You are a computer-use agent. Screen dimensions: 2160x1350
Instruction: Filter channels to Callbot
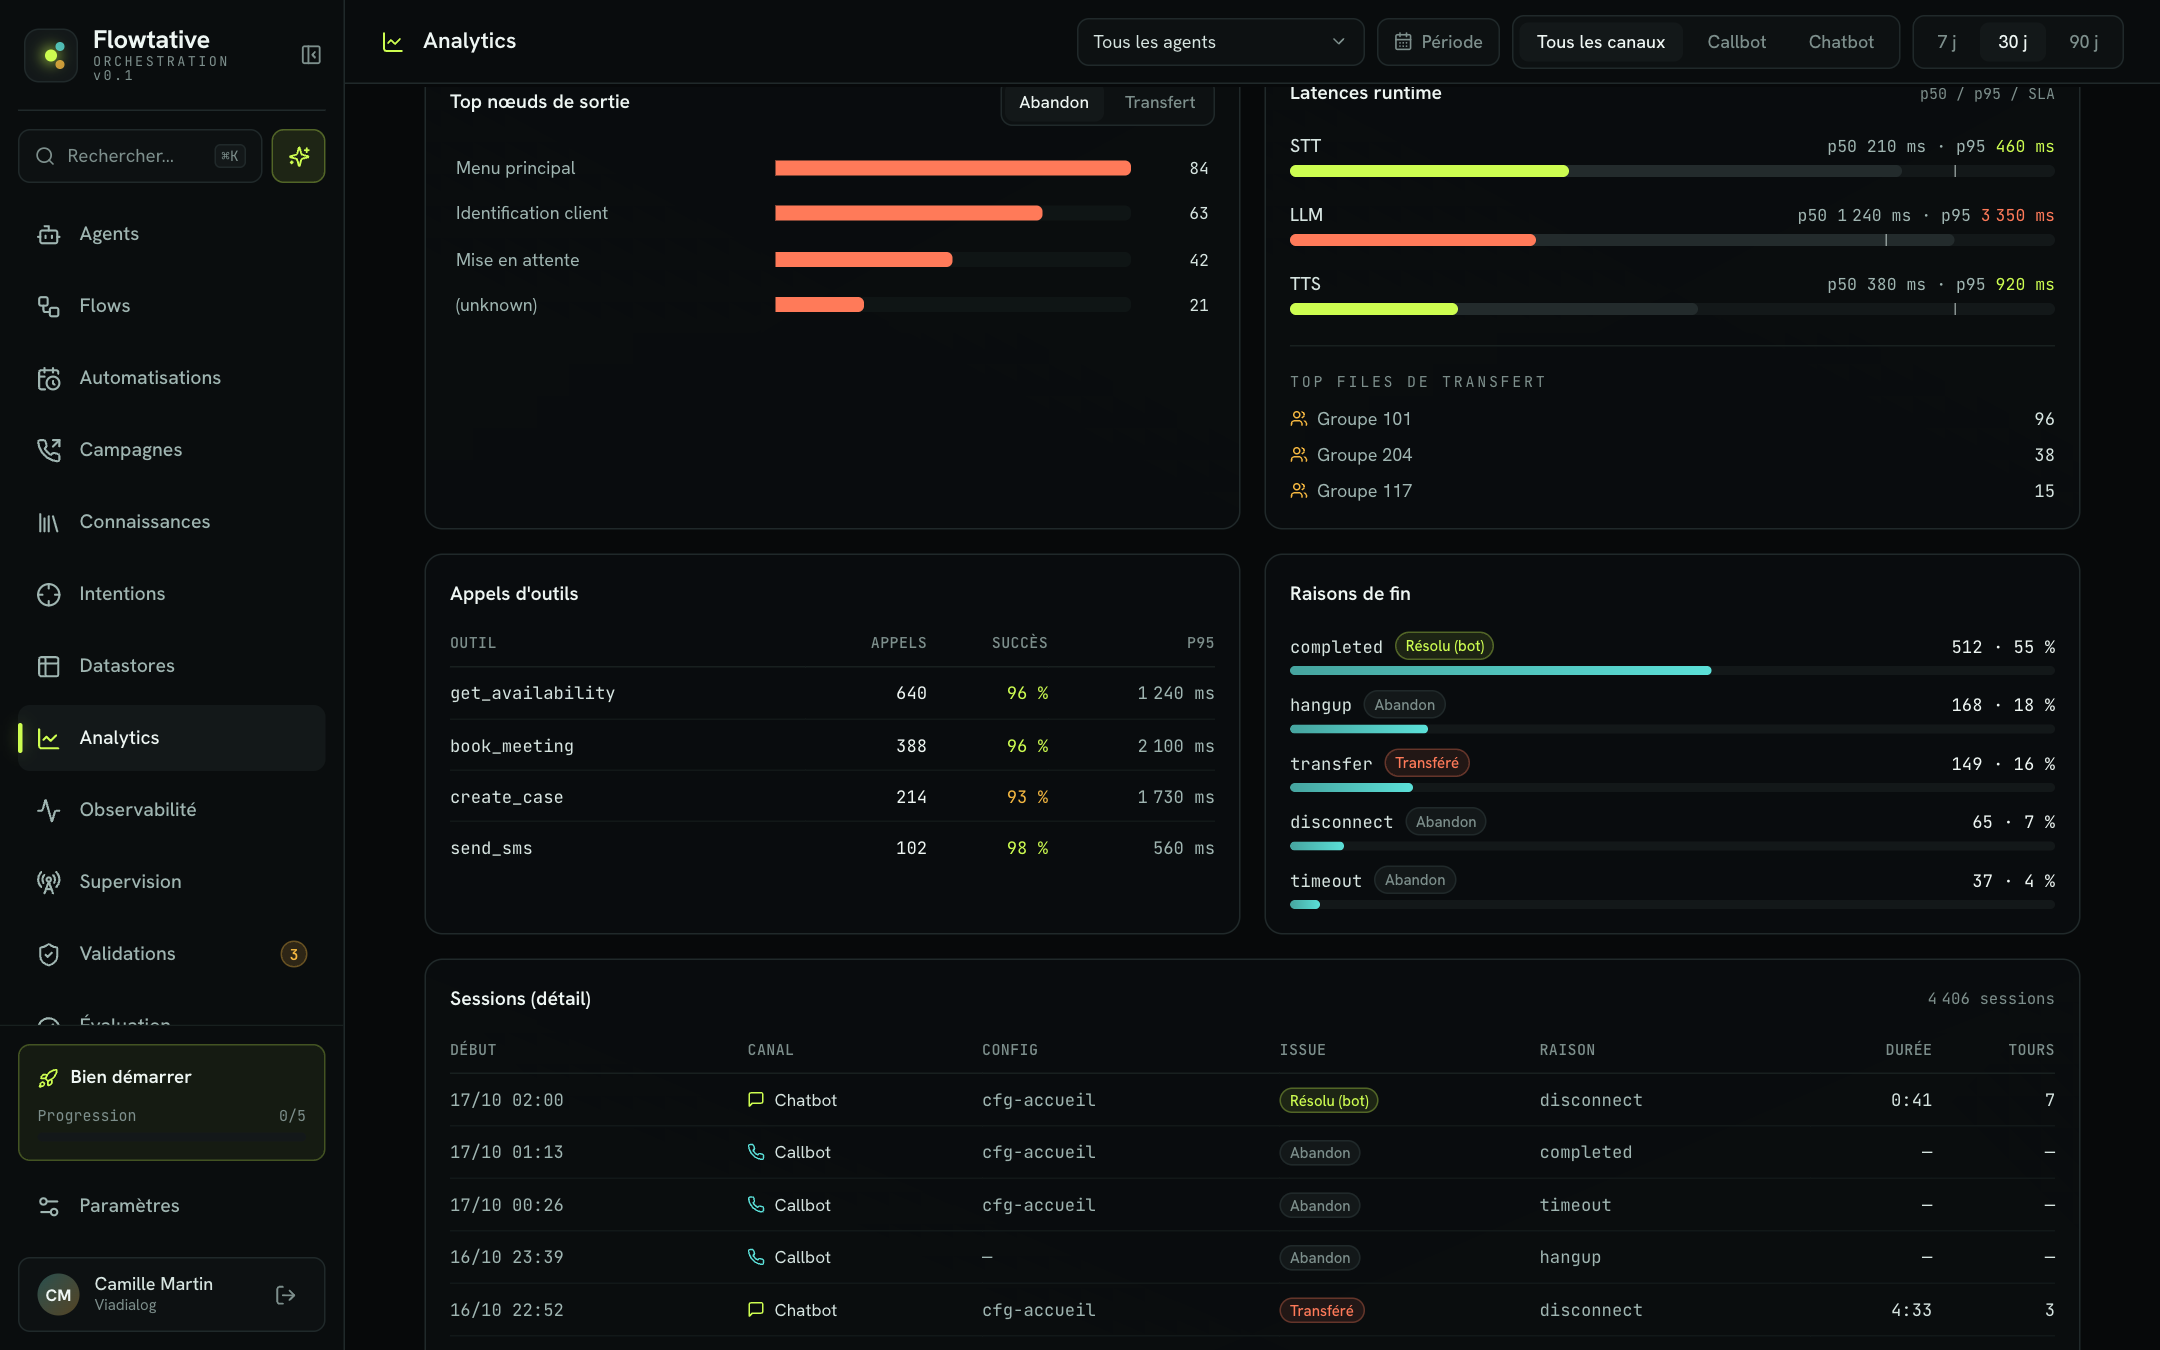pyautogui.click(x=1736, y=42)
